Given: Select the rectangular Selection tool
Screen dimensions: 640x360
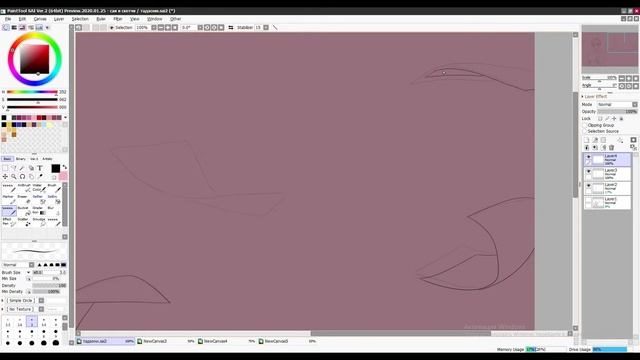Looking at the screenshot, I should 5,168.
